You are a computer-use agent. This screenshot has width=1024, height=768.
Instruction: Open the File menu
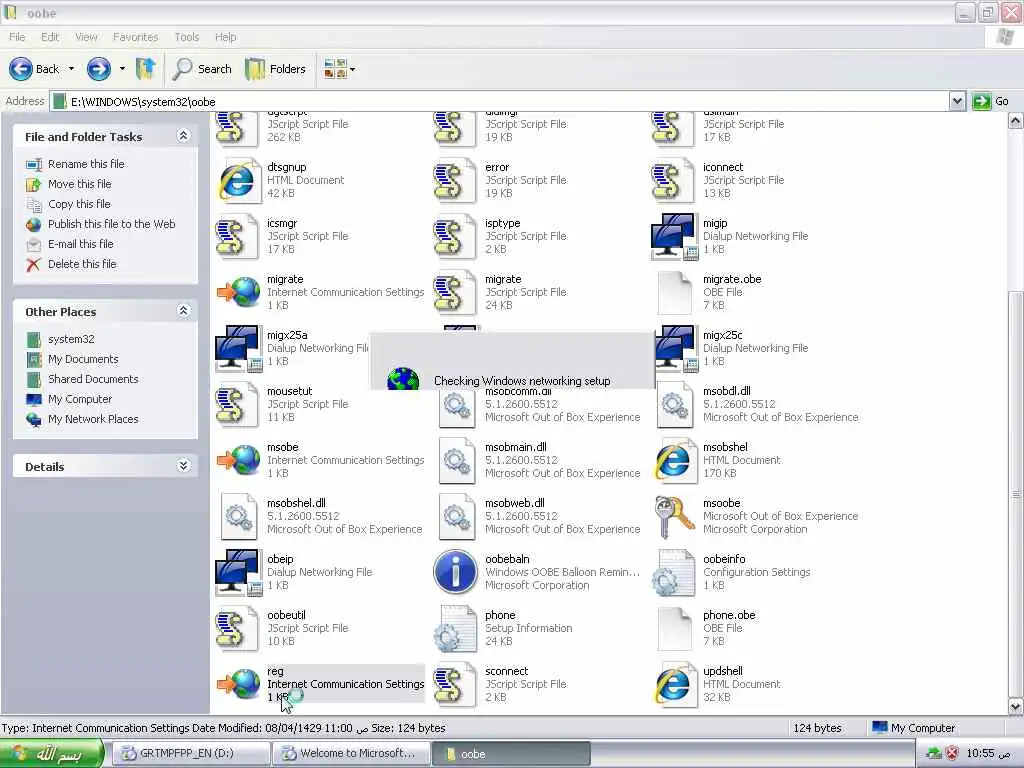(x=17, y=37)
